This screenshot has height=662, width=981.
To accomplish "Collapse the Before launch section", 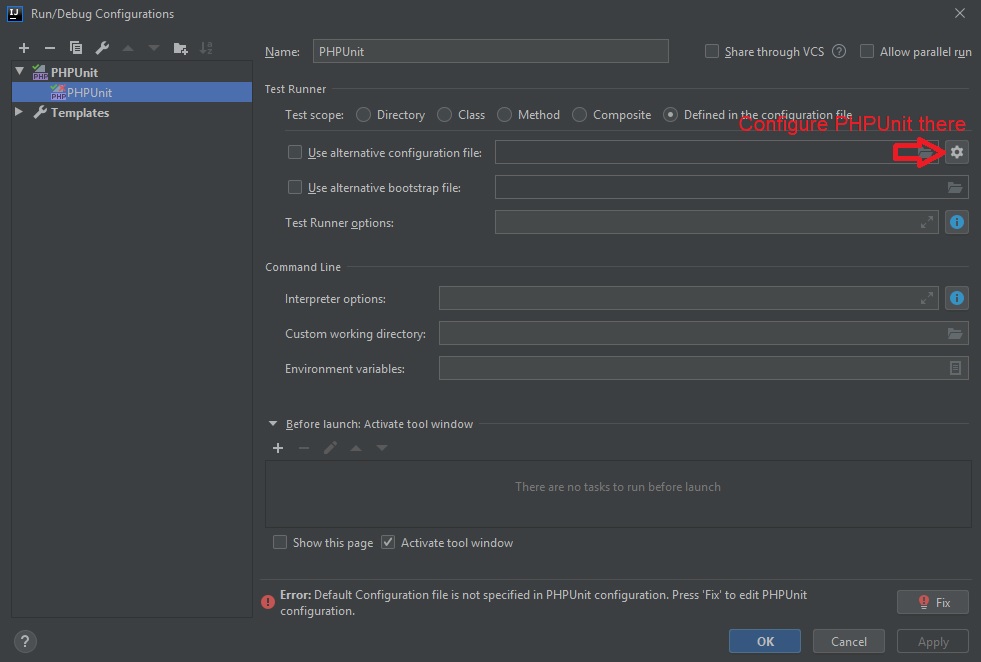I will [x=273, y=424].
